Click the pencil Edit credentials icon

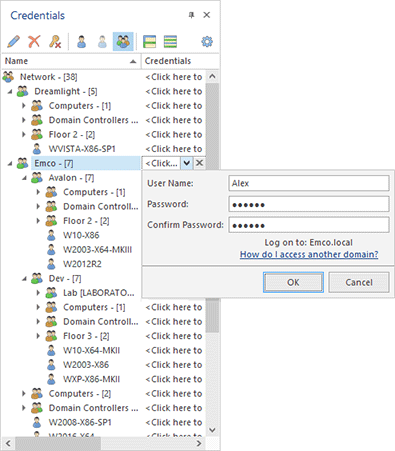(x=13, y=42)
